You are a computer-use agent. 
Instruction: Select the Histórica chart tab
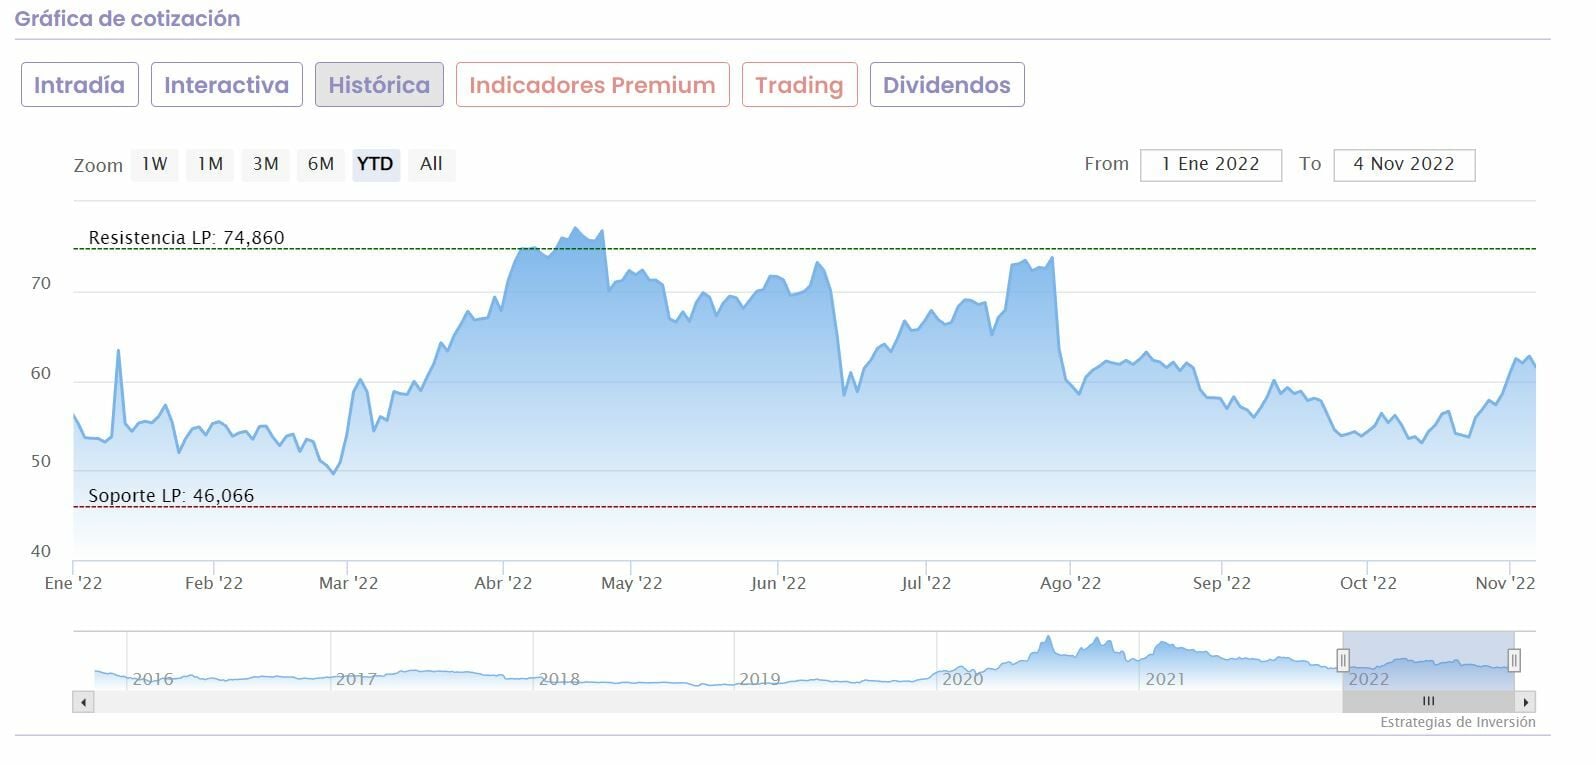[x=379, y=85]
